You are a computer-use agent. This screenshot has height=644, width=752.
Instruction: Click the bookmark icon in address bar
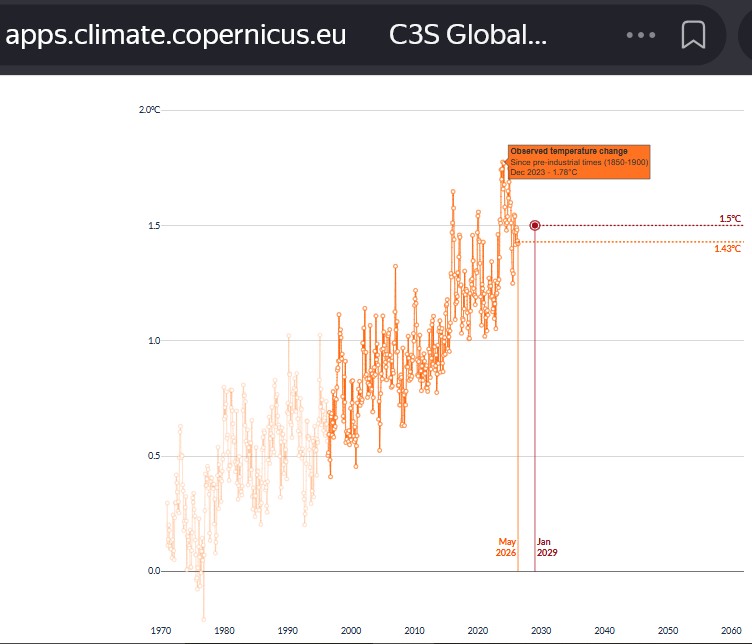tap(693, 35)
